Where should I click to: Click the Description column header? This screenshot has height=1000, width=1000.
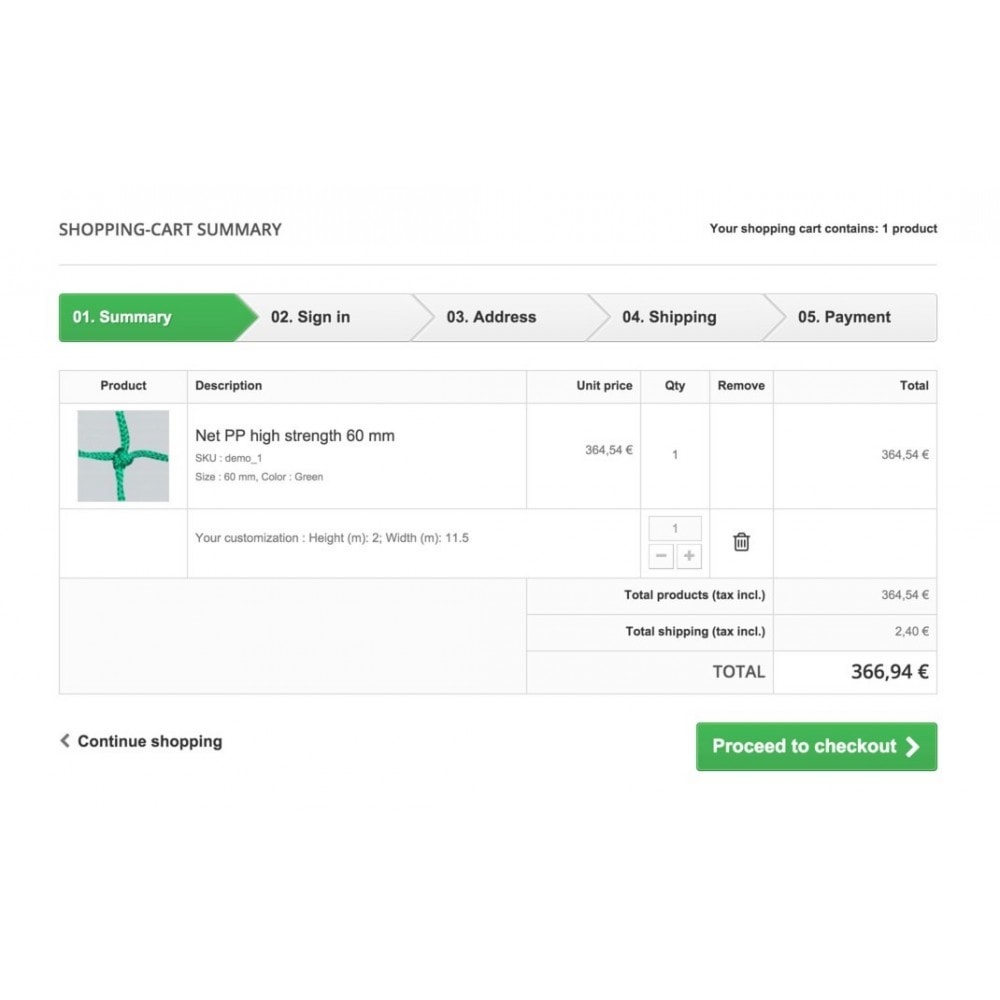tap(228, 386)
